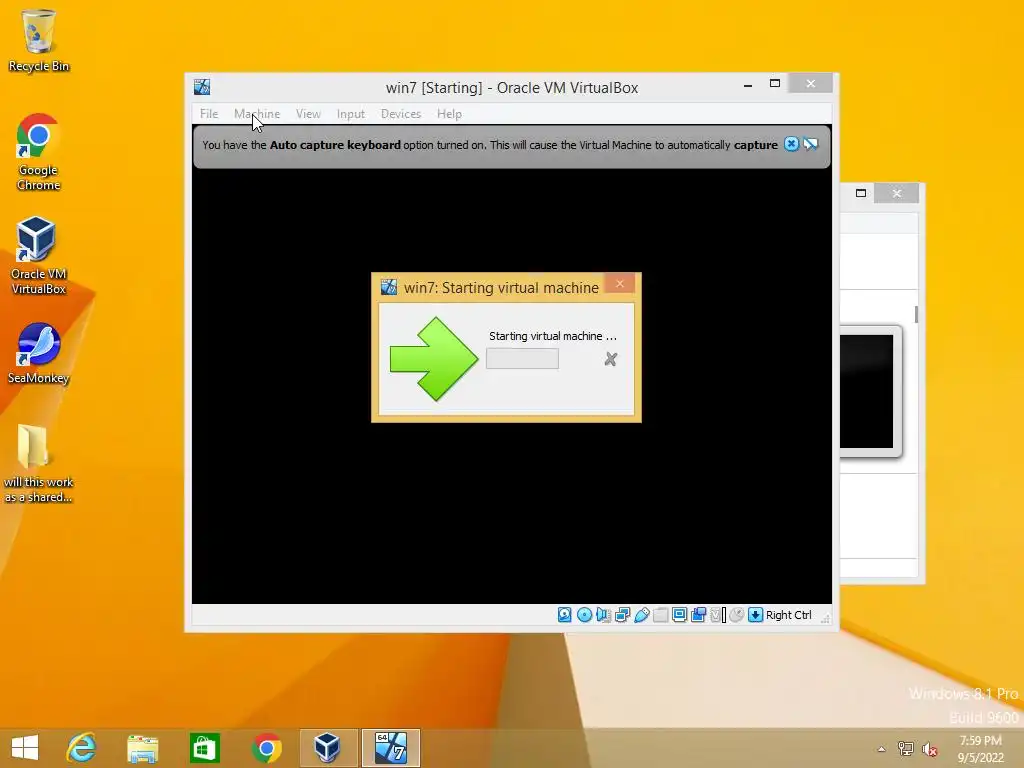Click the window resize grip in status bar
The height and width of the screenshot is (768, 1024).
(825, 618)
